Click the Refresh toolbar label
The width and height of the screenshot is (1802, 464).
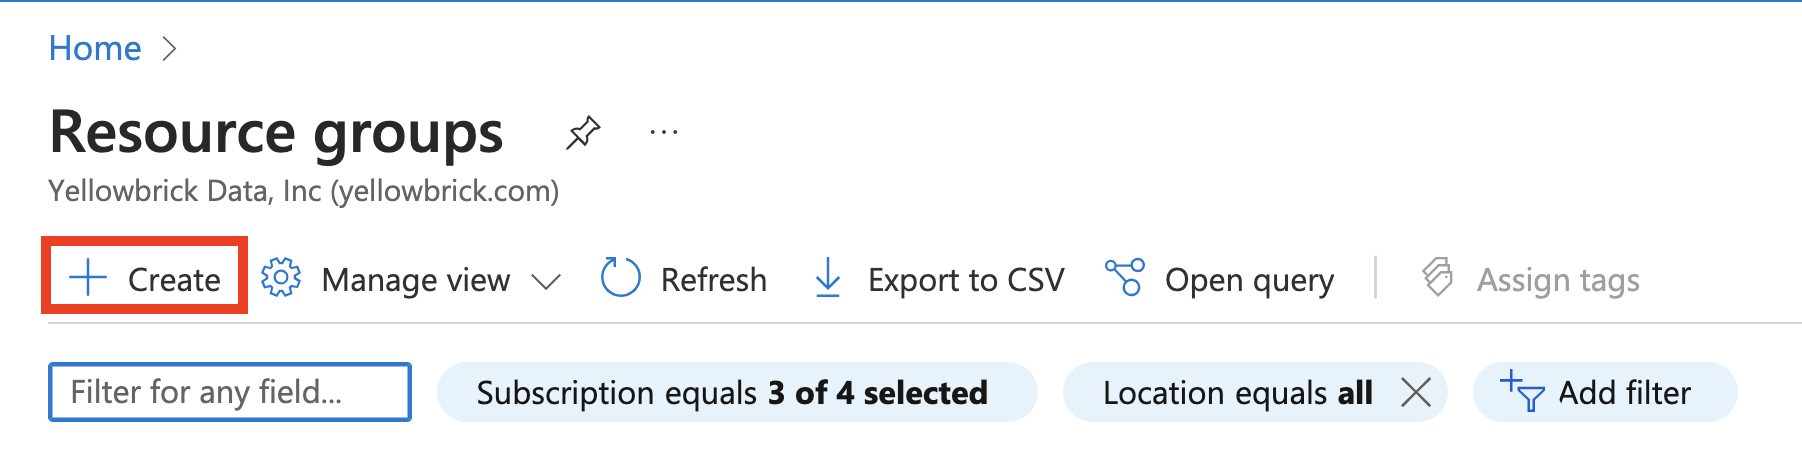click(x=714, y=280)
